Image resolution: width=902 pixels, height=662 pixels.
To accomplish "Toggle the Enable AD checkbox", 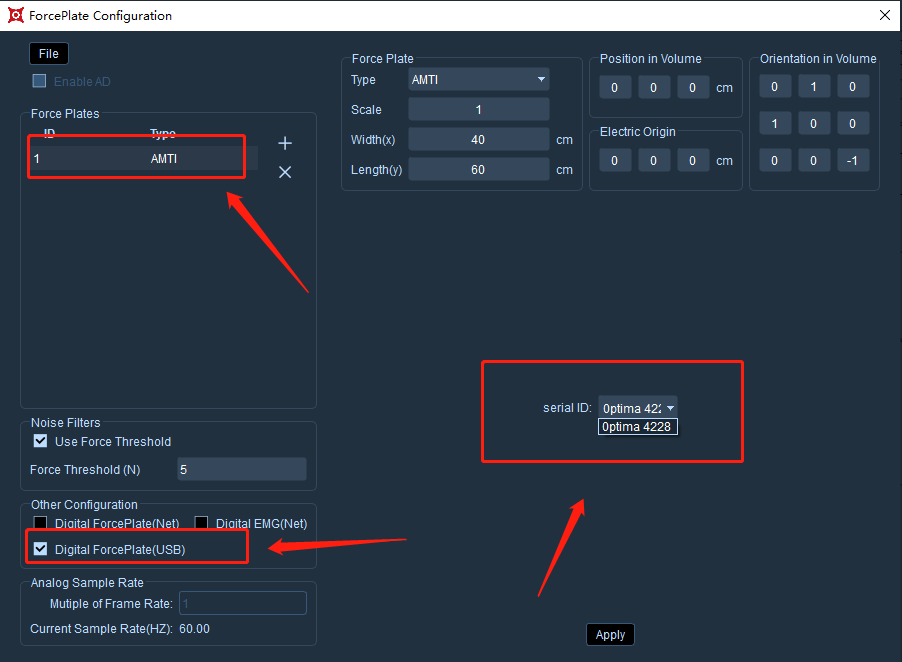I will [39, 81].
